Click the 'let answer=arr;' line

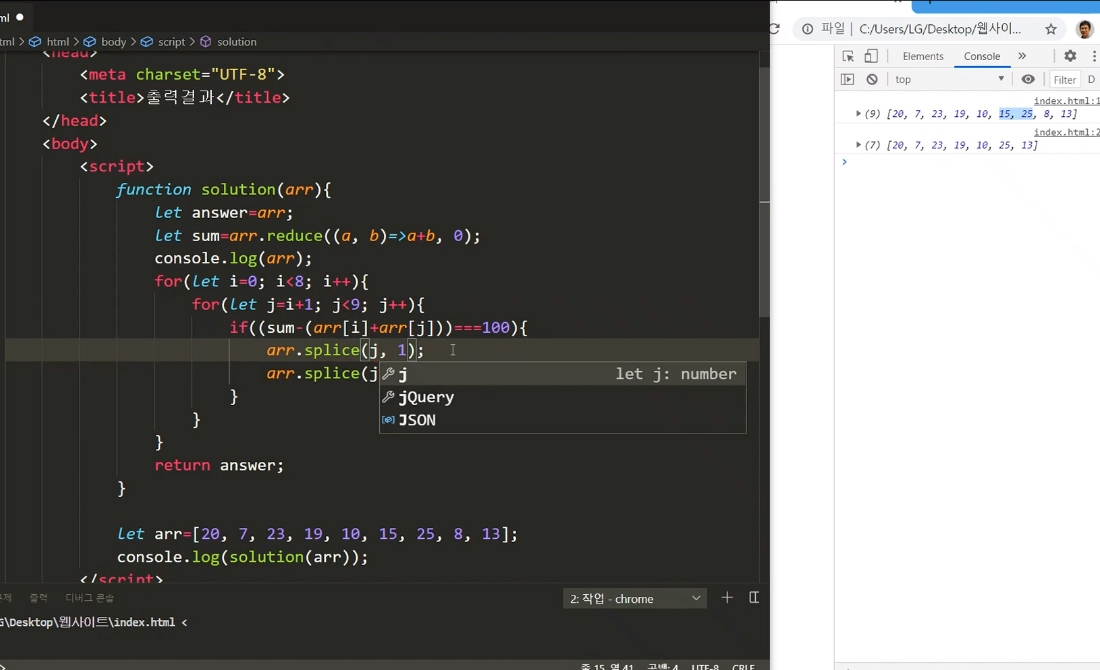pos(224,213)
